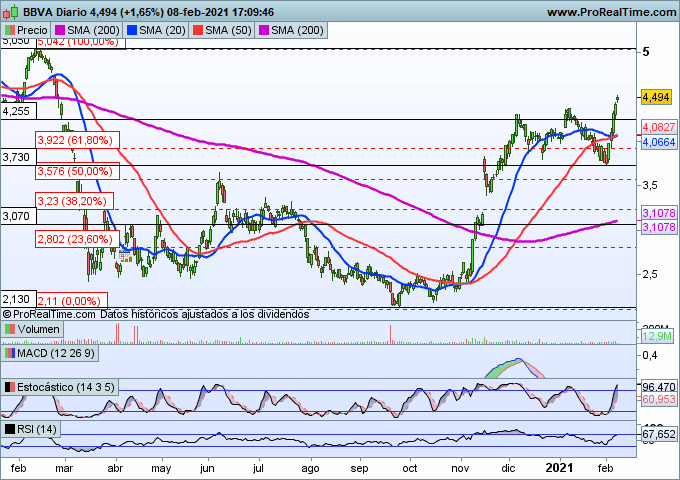
Task: Click the Fibonacci label 5,042 (100,00%)
Action: (x=81, y=43)
